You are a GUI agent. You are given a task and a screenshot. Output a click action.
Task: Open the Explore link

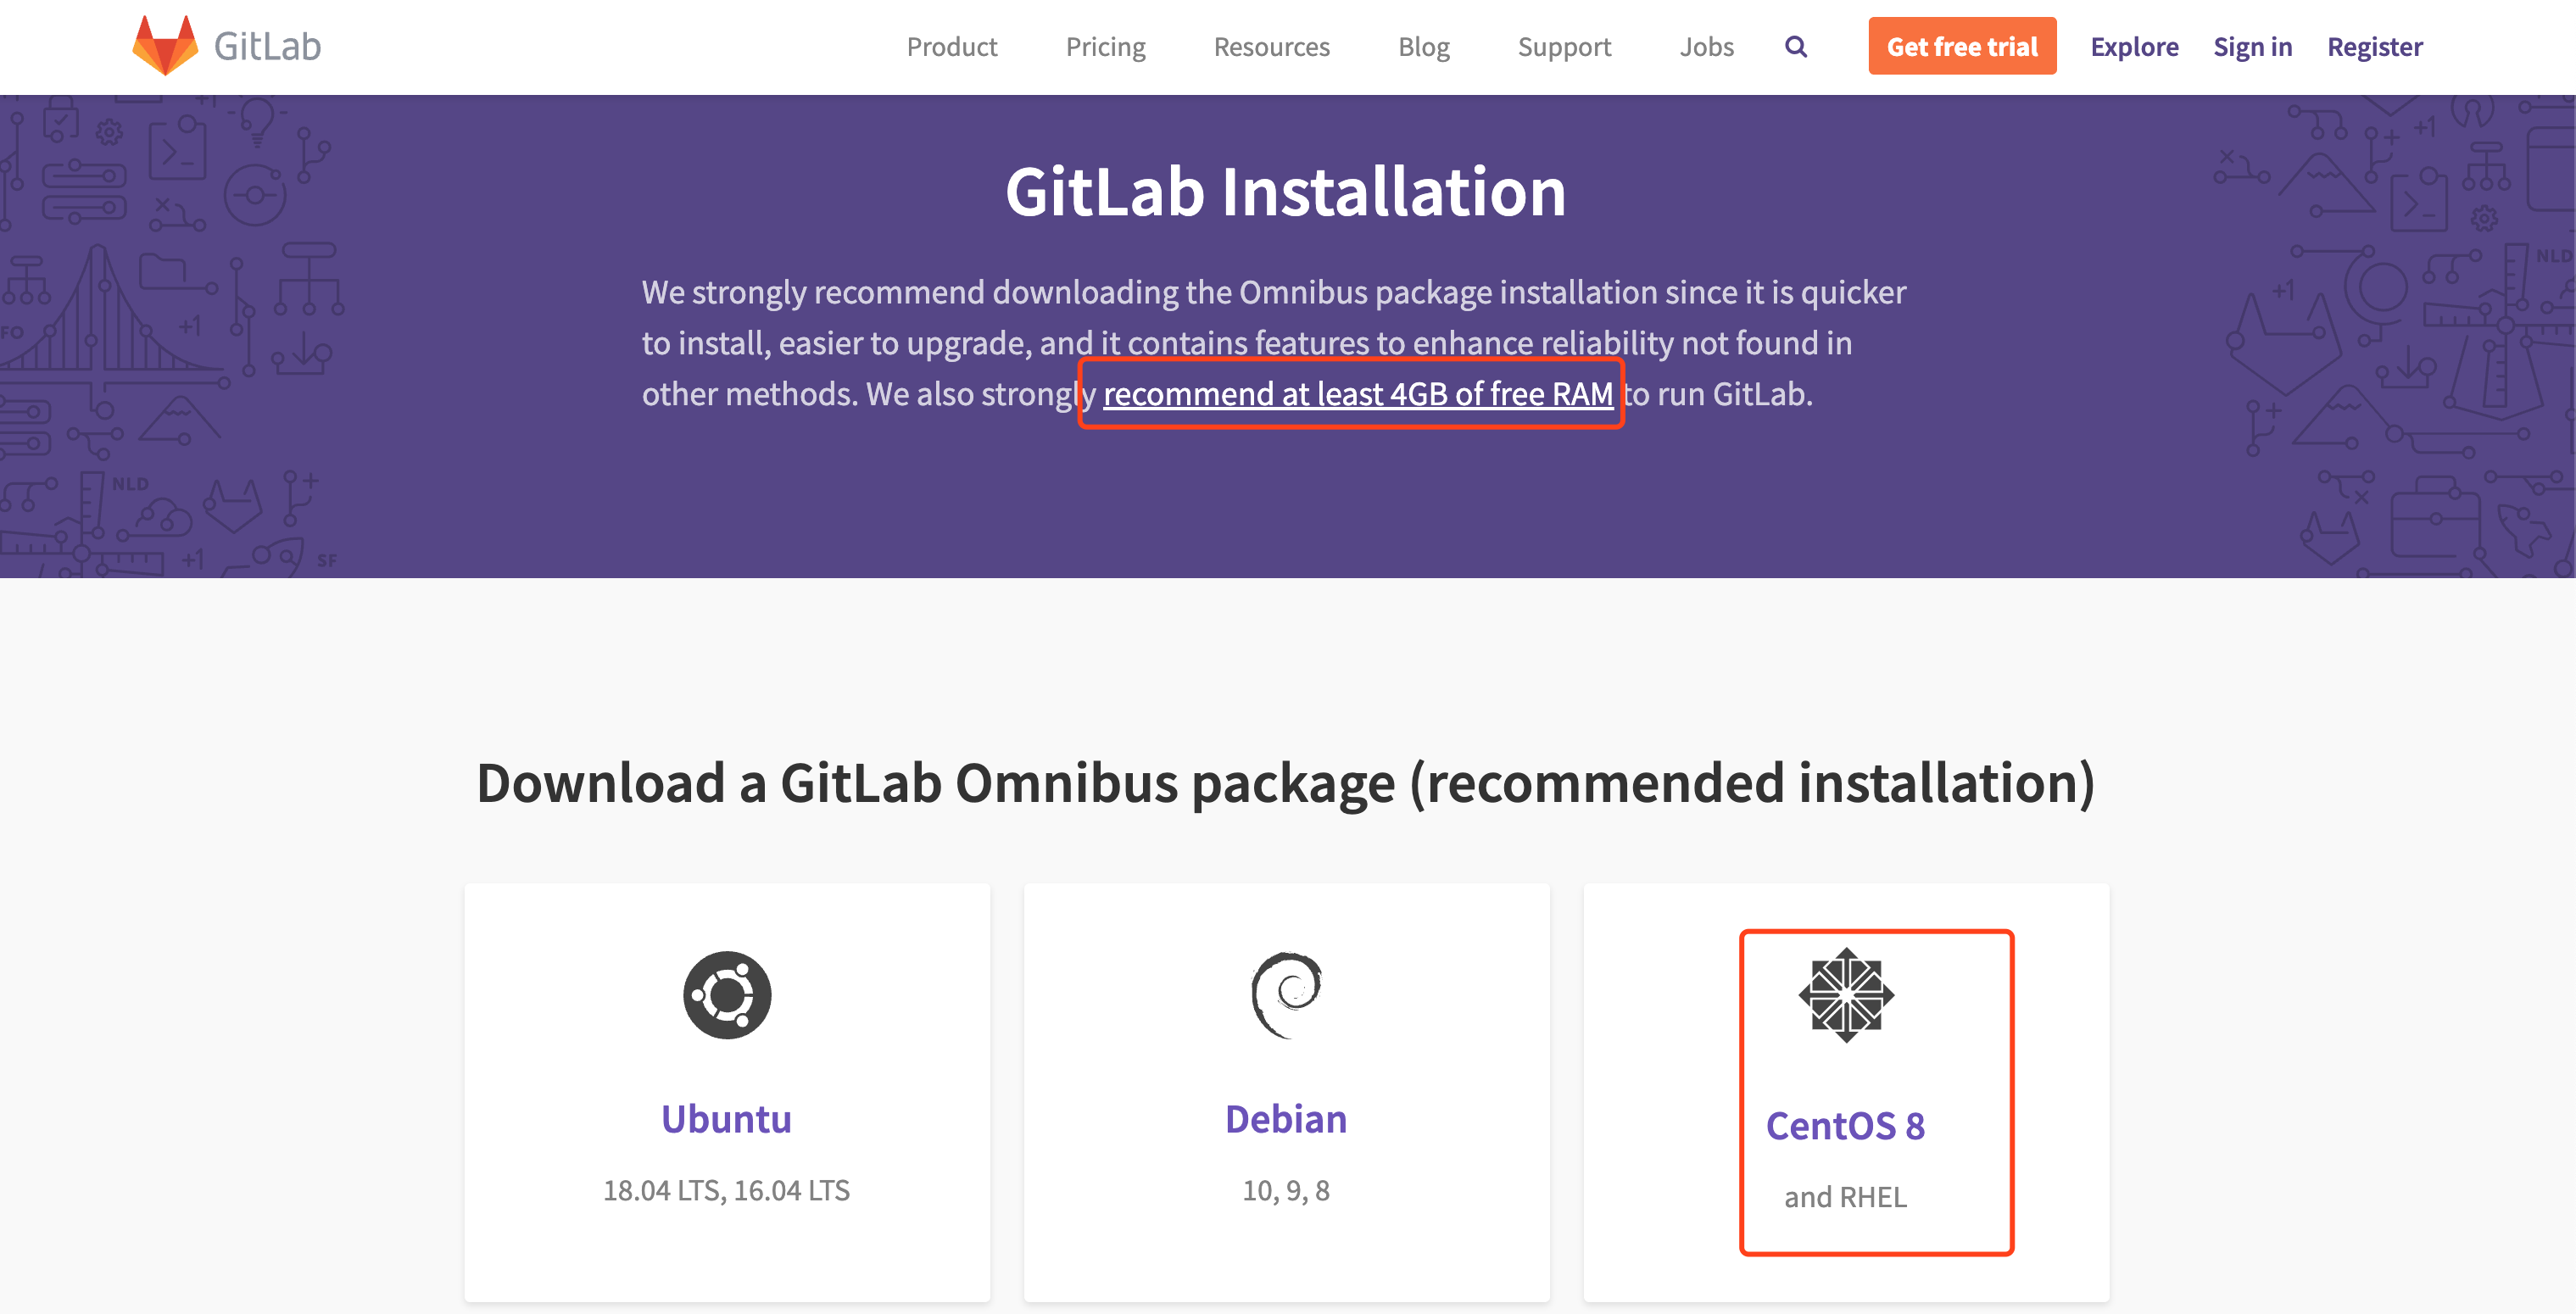(x=2134, y=46)
